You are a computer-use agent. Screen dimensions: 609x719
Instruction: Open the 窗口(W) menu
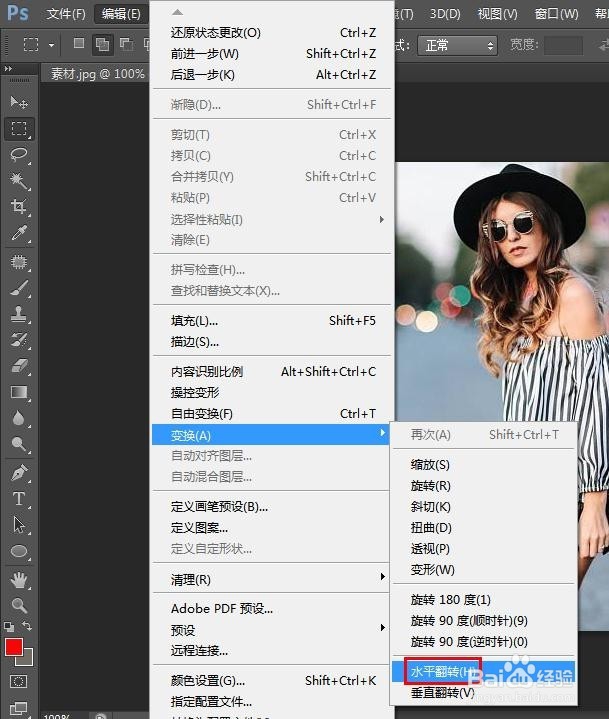[556, 14]
